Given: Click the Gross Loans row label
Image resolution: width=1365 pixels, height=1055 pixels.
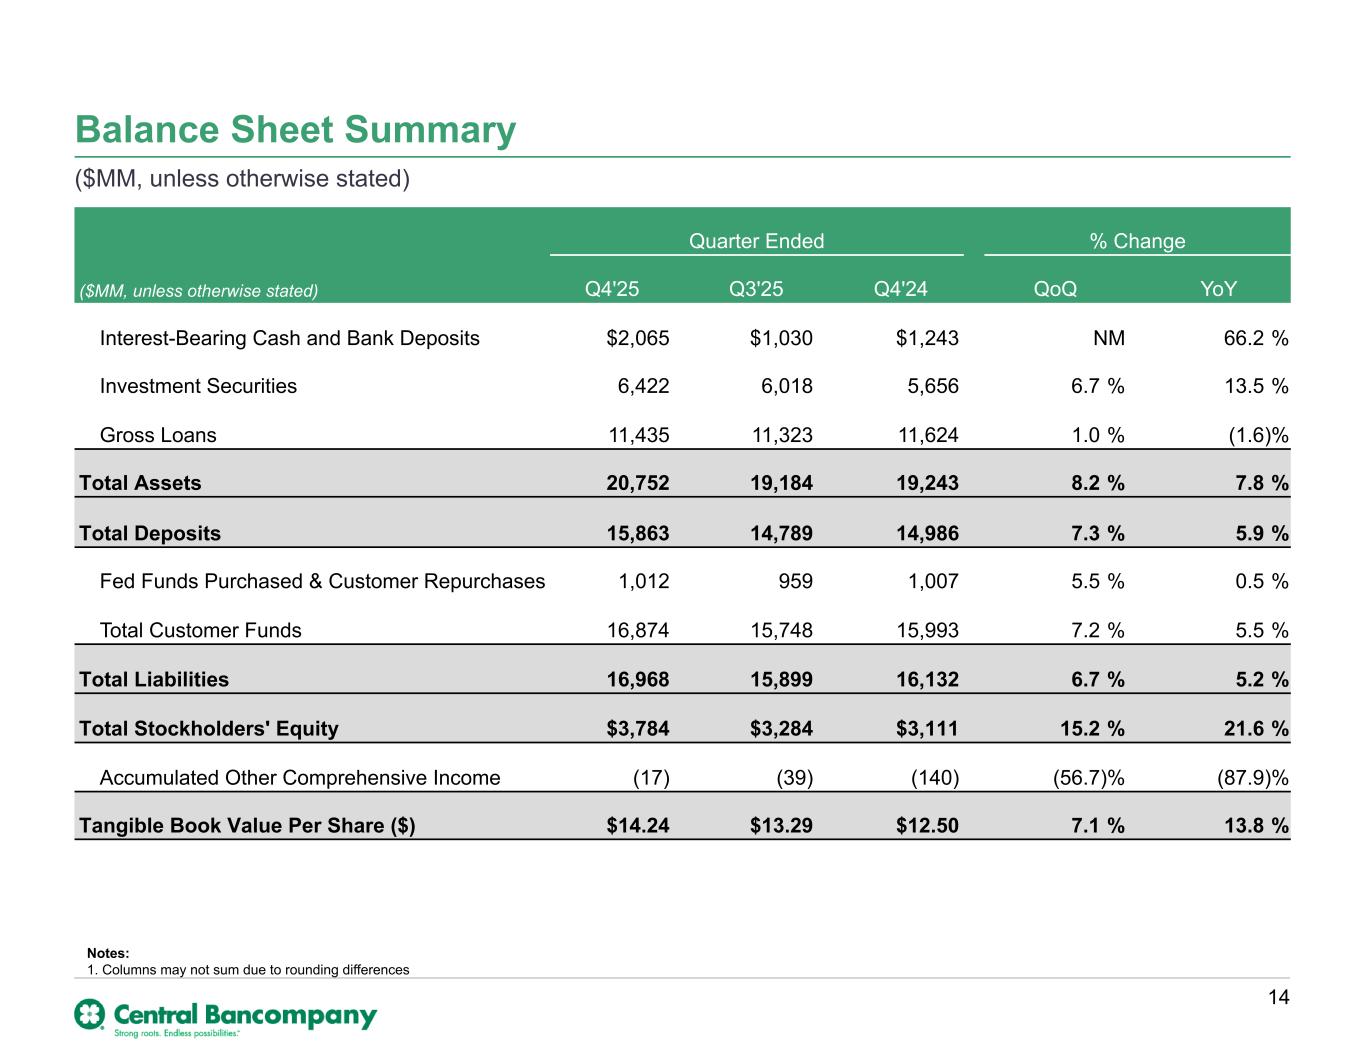Looking at the screenshot, I should 158,435.
